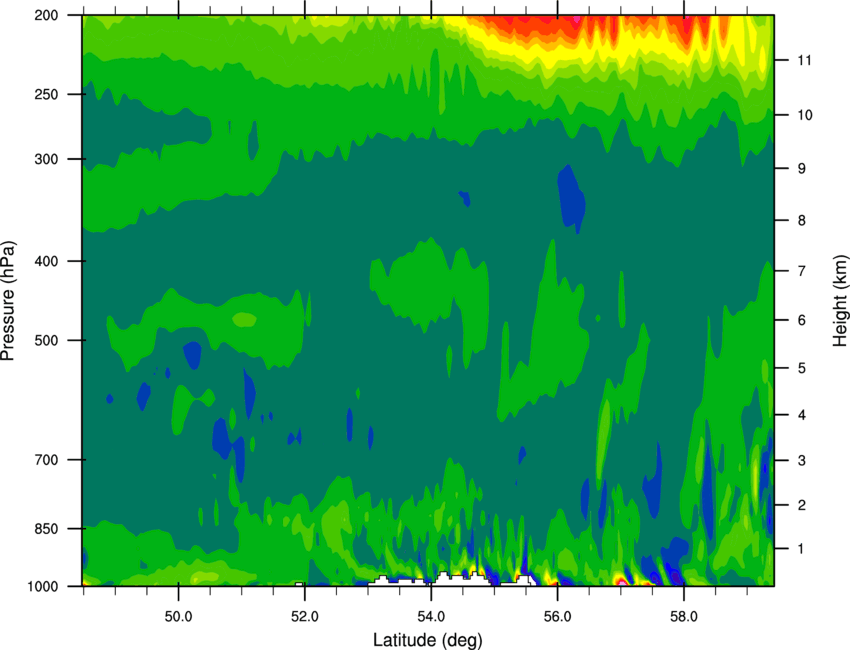This screenshot has height=650, width=850.
Task: Select the 250 hPa tick label
Action: (x=51, y=95)
